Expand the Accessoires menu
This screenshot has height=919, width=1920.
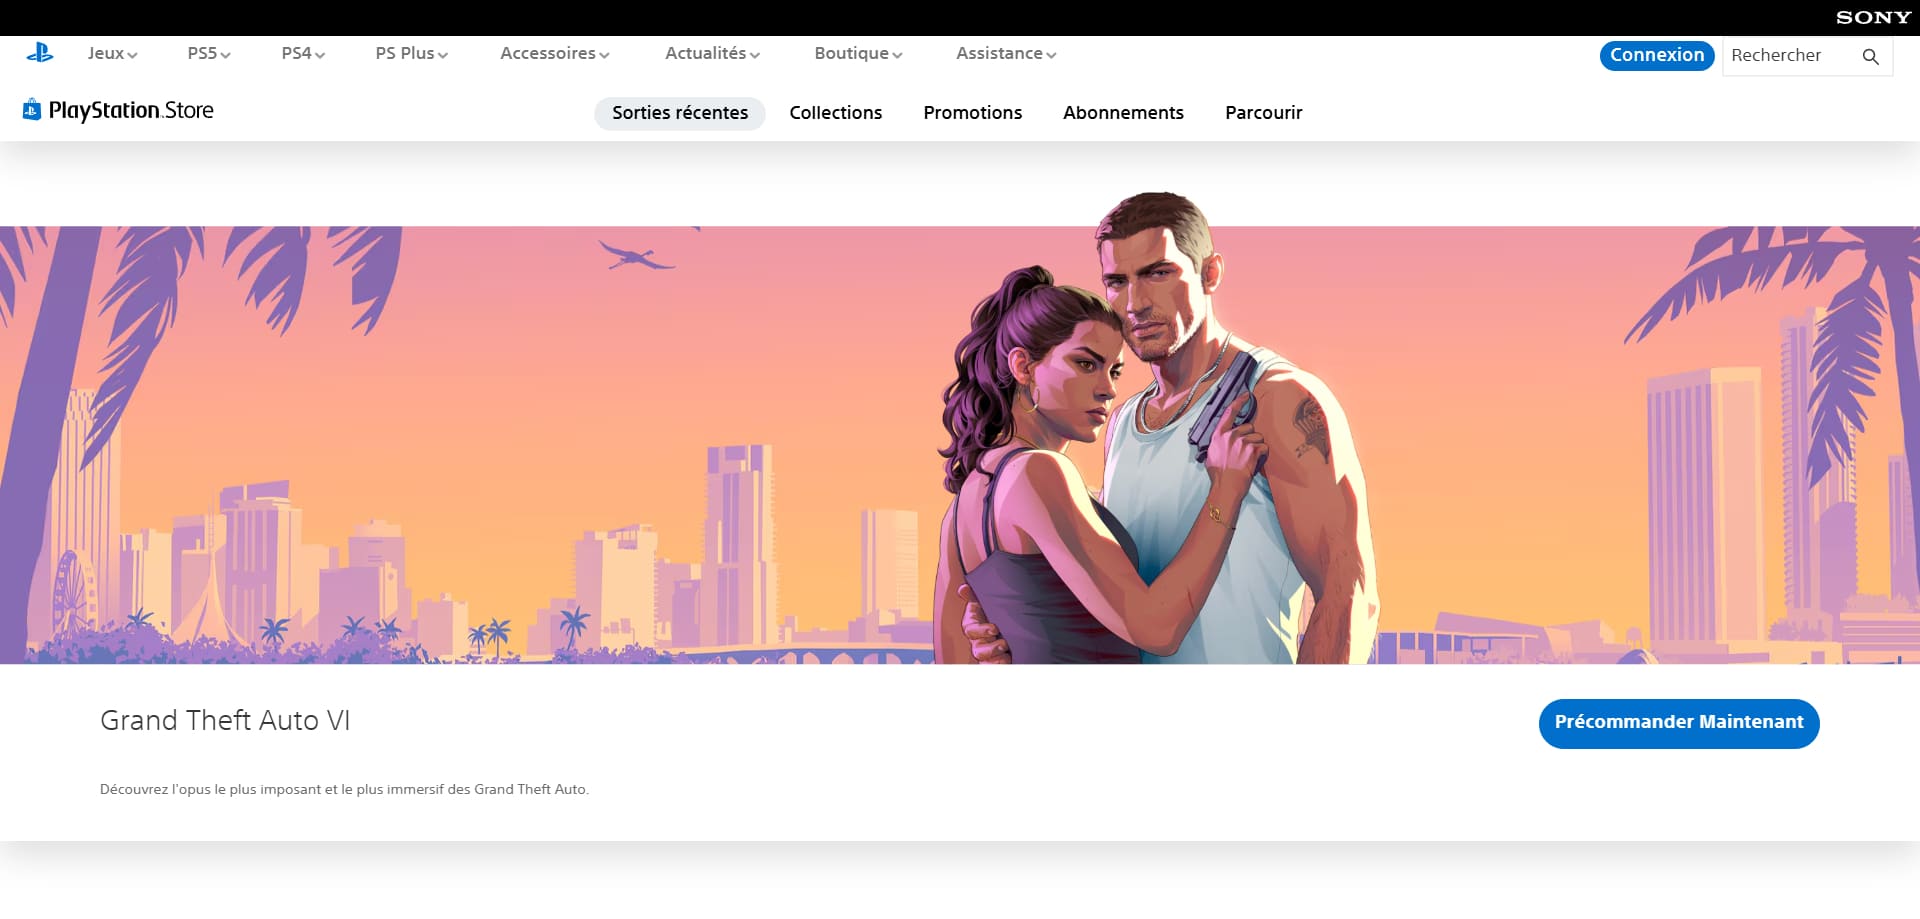(x=554, y=54)
